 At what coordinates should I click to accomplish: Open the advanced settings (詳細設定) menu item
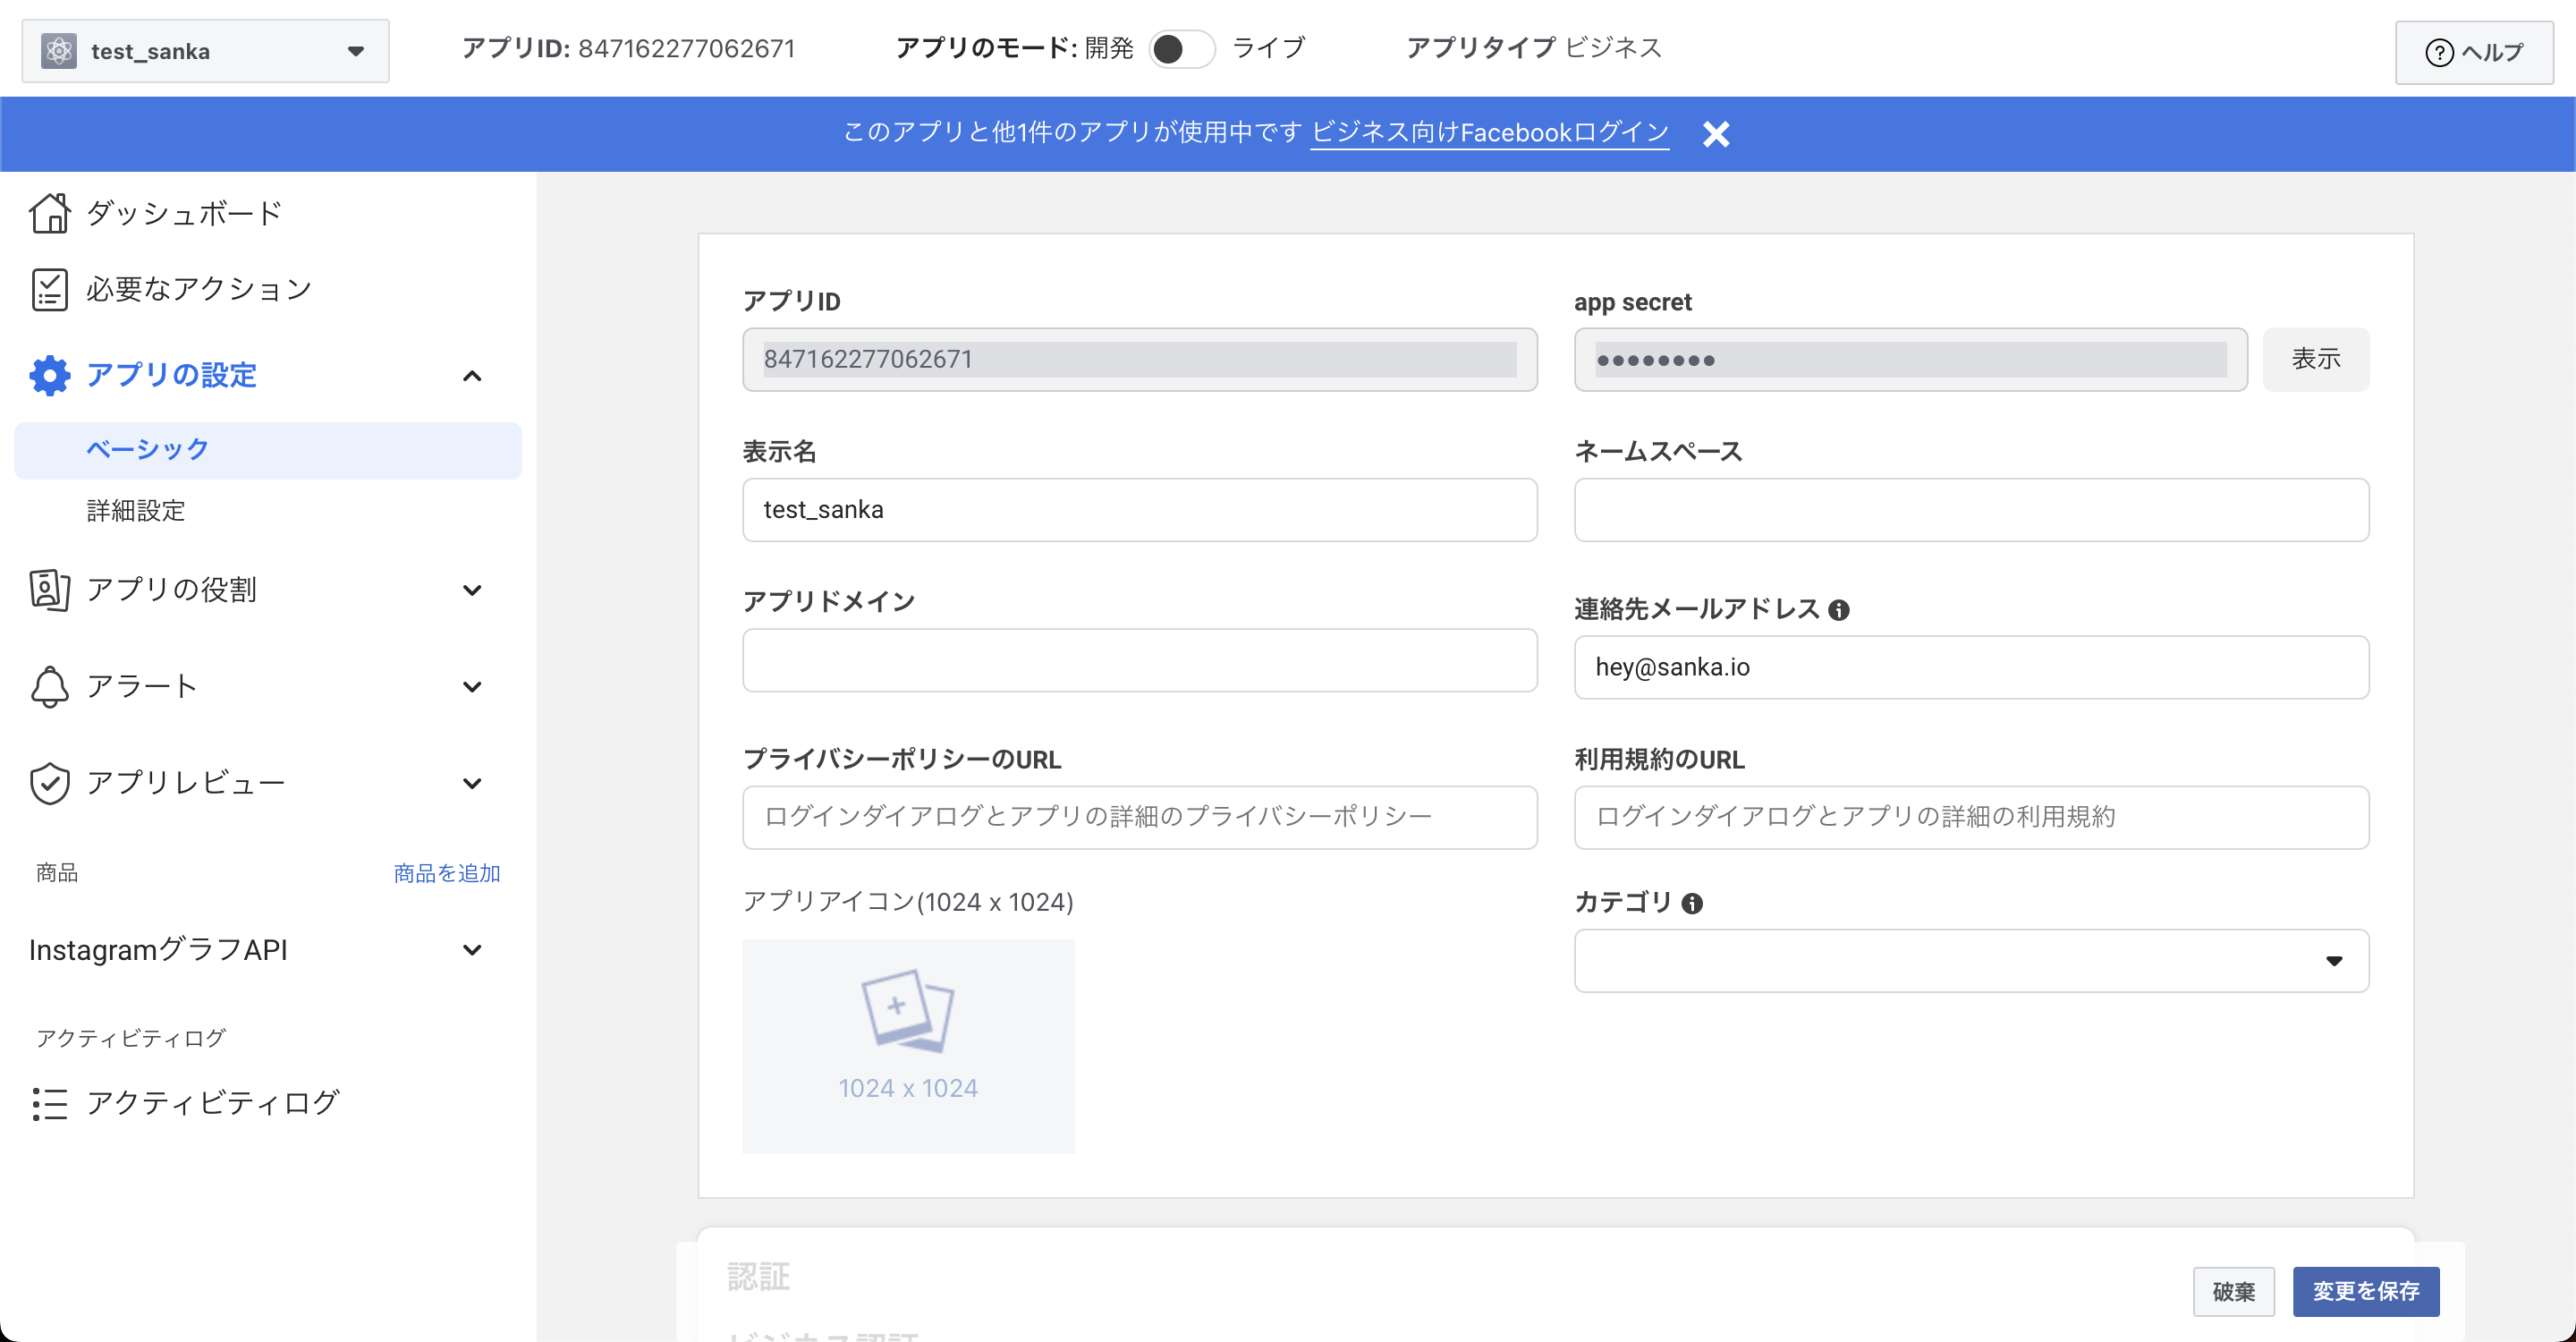coord(136,511)
